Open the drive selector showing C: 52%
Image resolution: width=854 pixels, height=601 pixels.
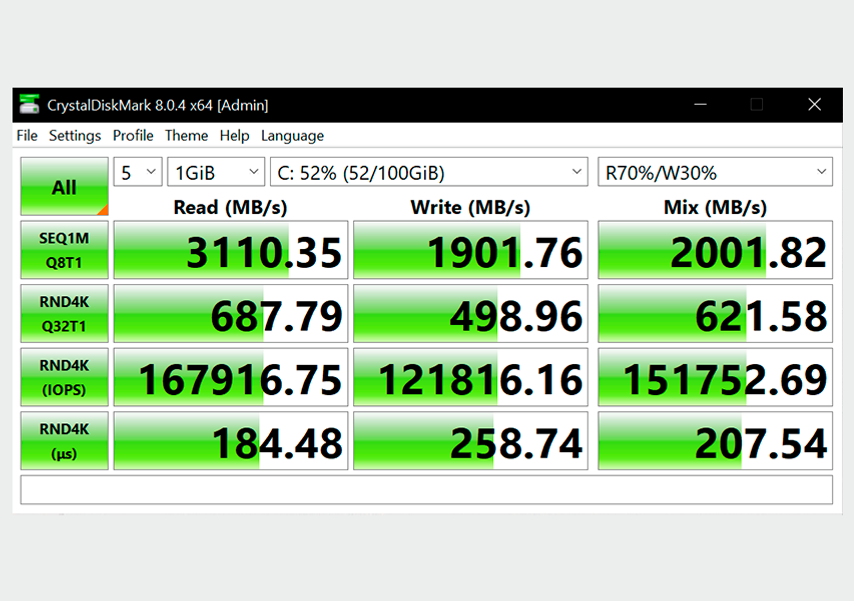click(x=429, y=172)
